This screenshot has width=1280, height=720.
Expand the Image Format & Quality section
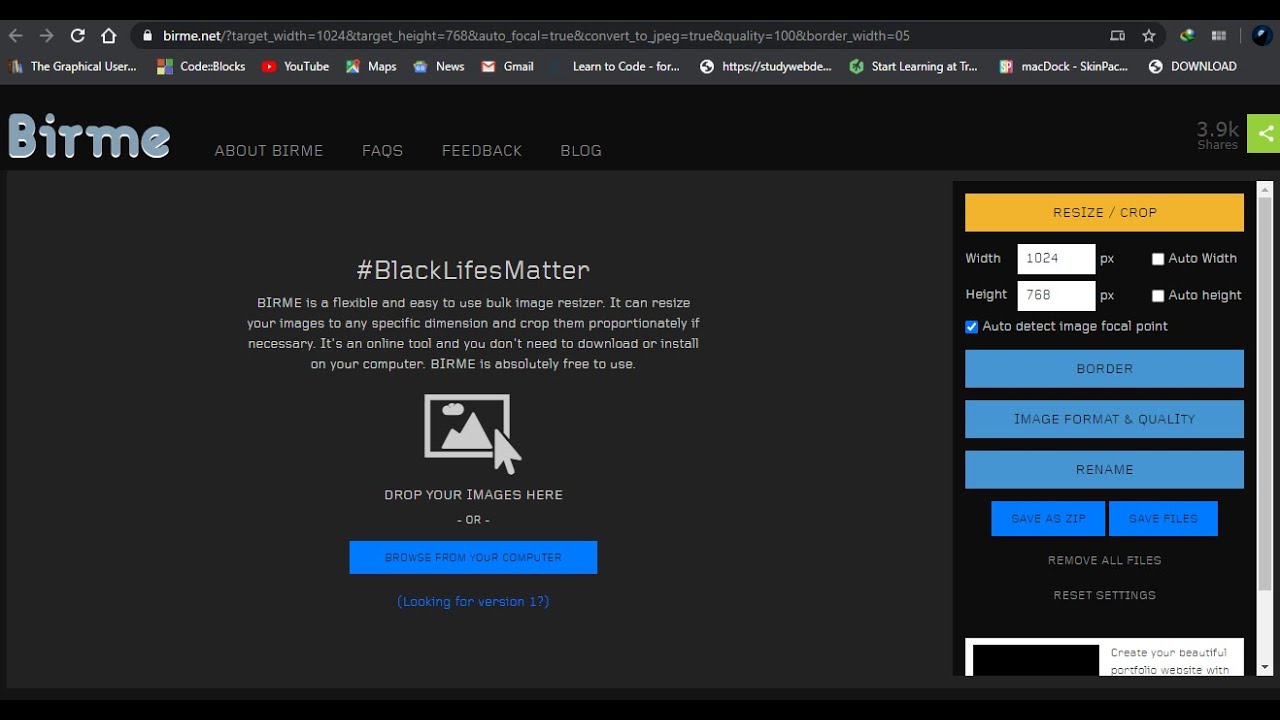[x=1104, y=419]
